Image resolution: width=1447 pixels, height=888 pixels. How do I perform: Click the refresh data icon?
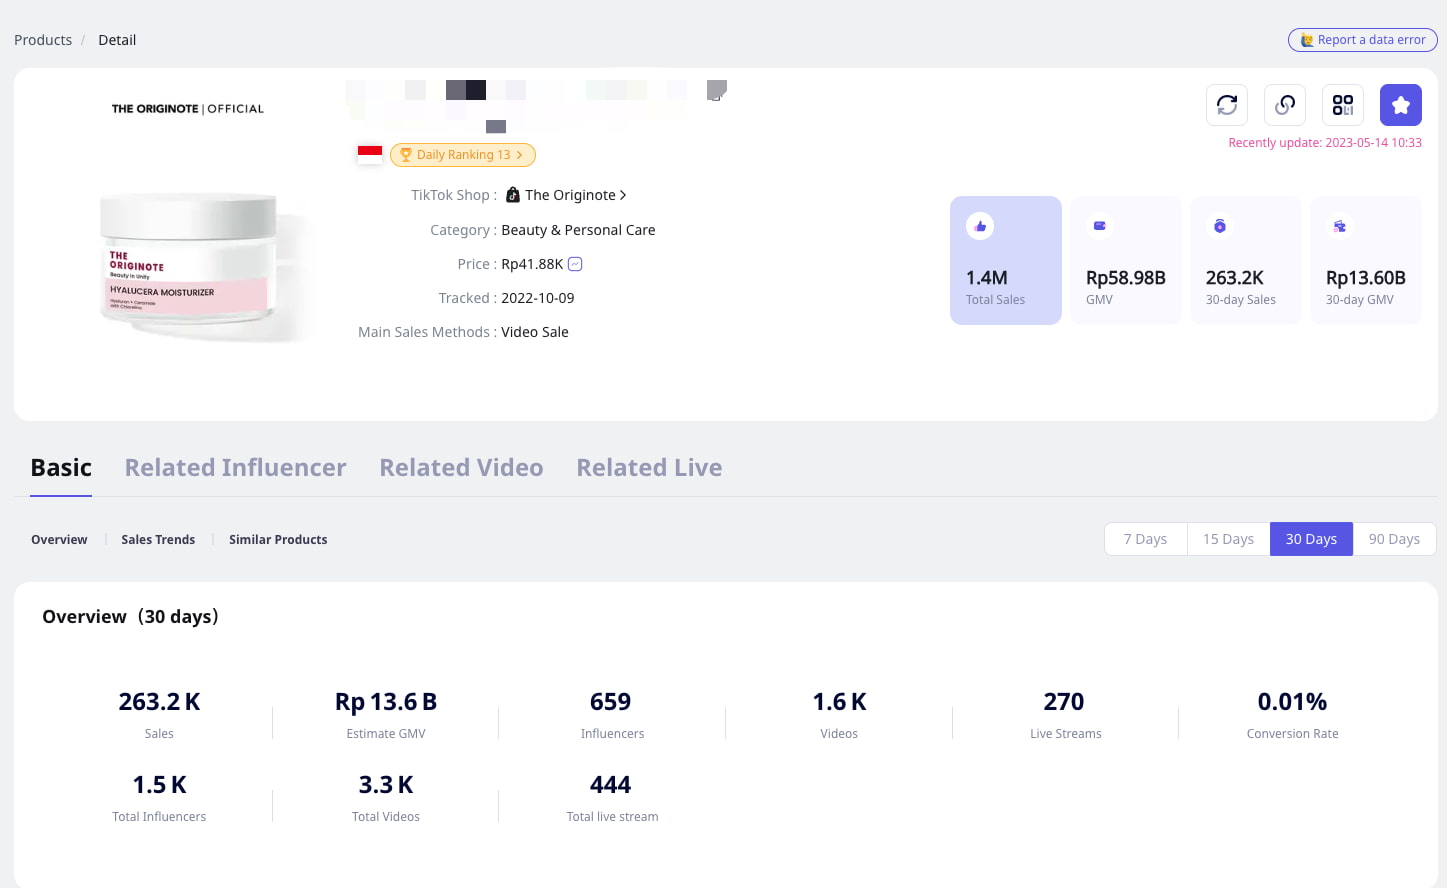pyautogui.click(x=1227, y=105)
